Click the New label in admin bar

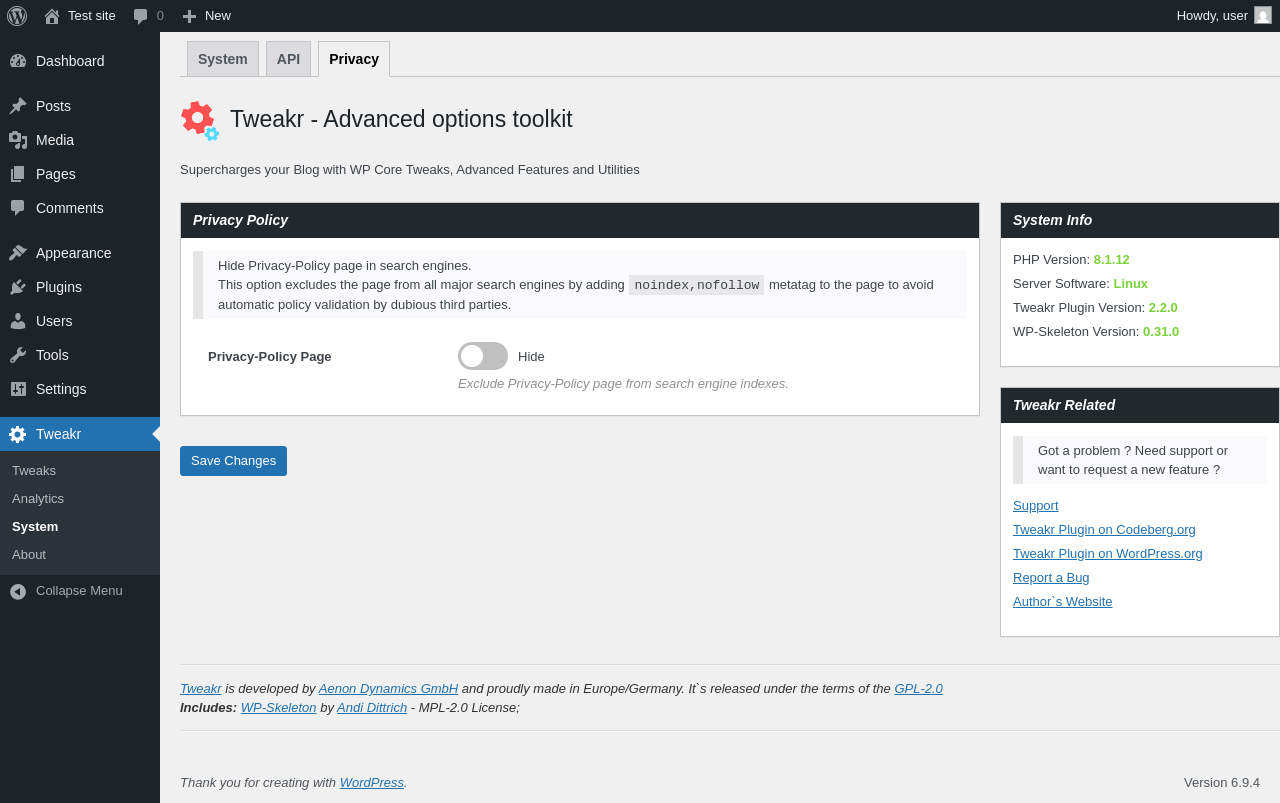point(218,16)
